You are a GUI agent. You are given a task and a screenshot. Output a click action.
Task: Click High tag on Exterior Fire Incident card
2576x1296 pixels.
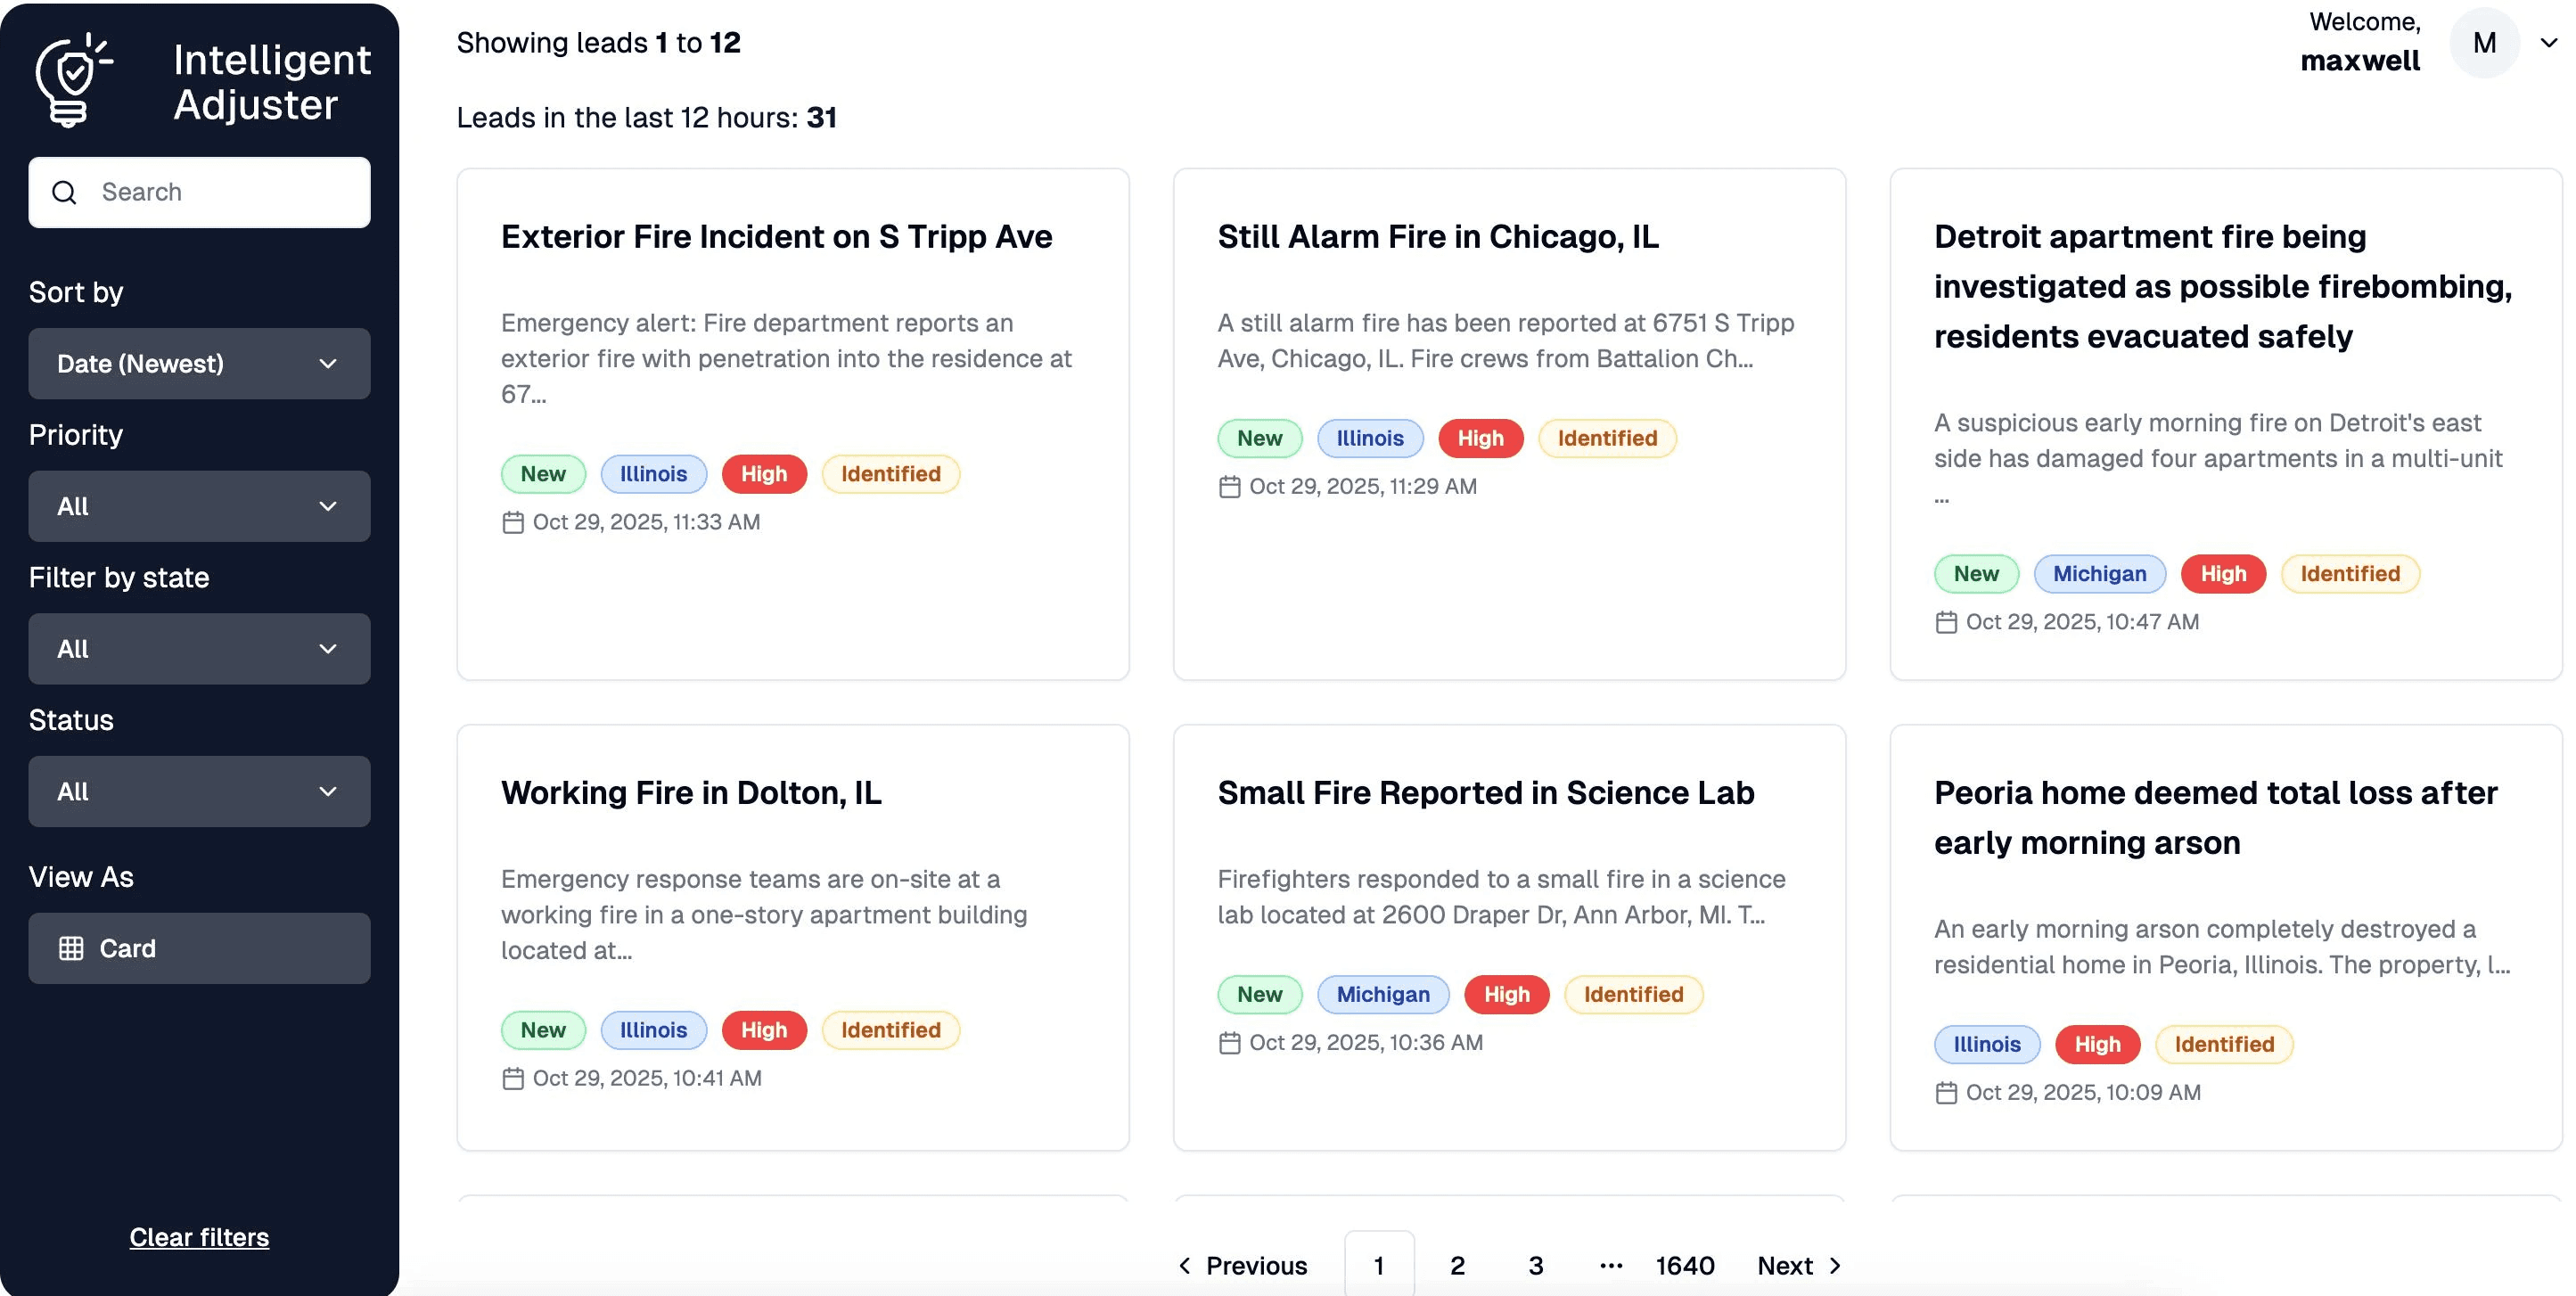pyautogui.click(x=764, y=474)
